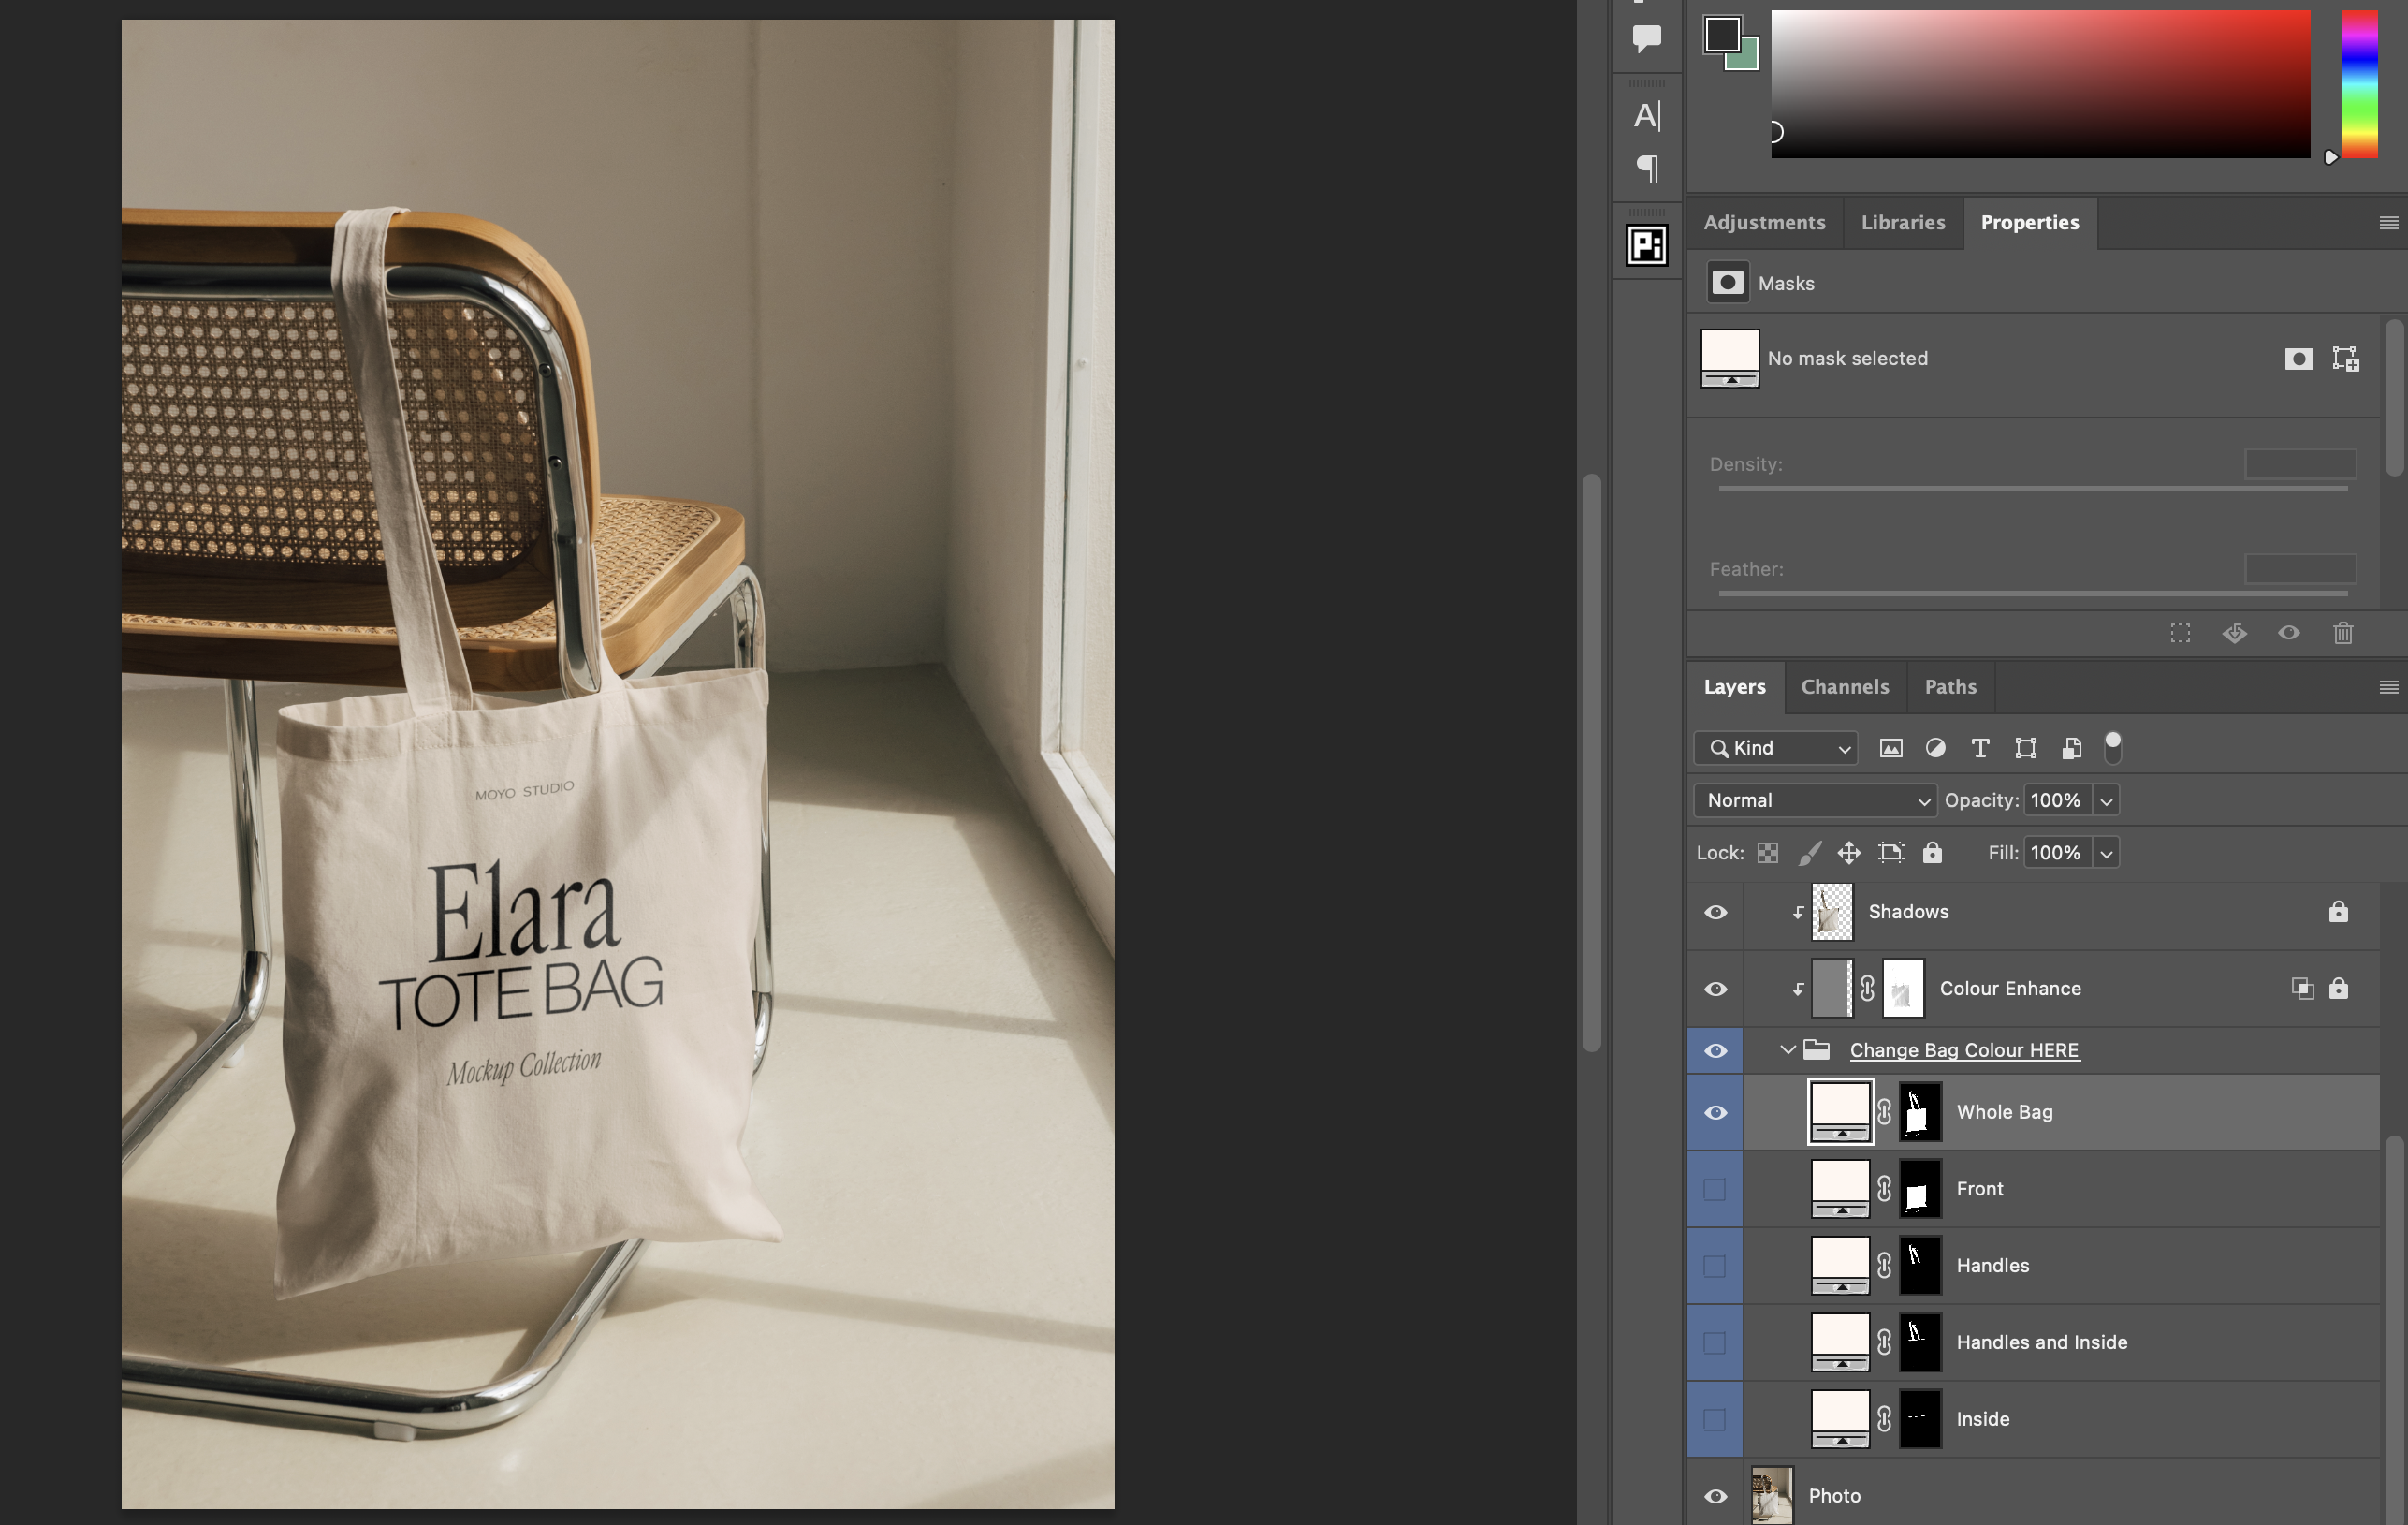
Task: Open the Opacity percentage dropdown arrow
Action: (2106, 800)
